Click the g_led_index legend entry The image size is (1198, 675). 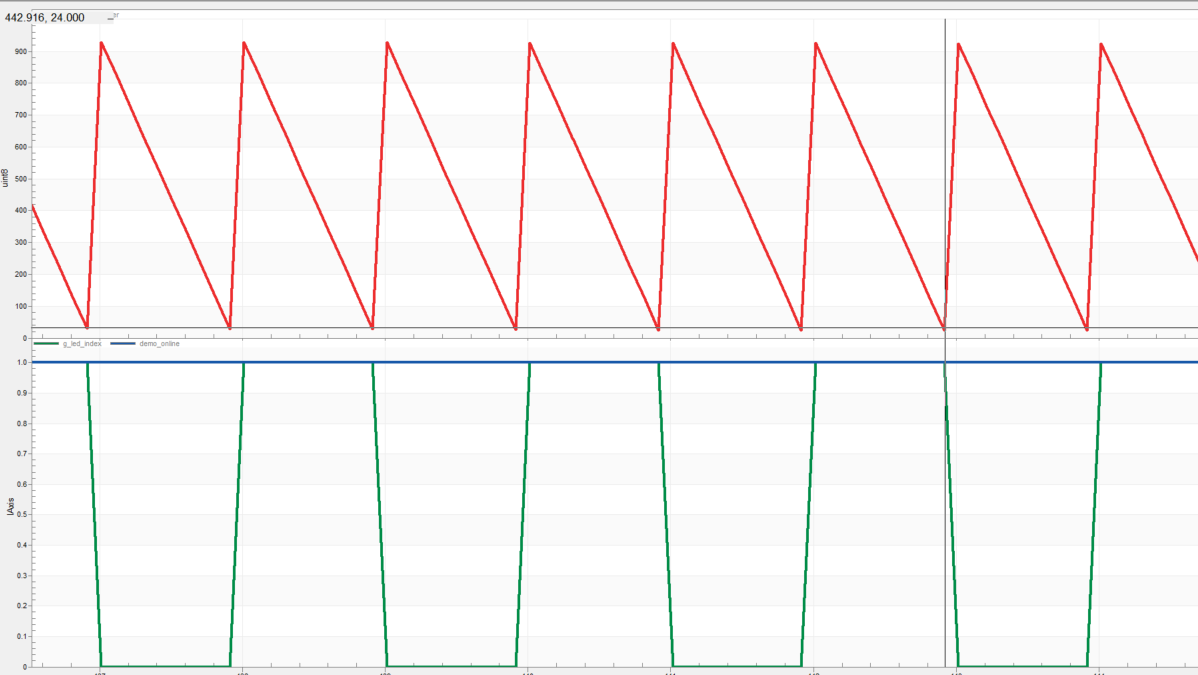point(82,343)
